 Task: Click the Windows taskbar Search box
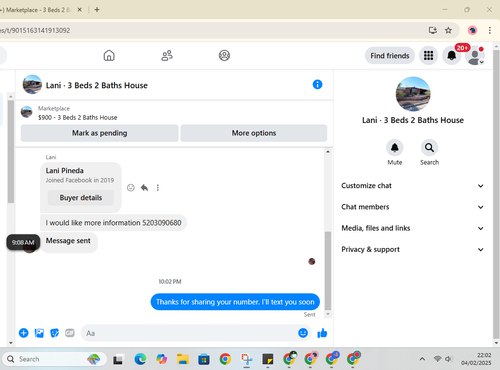(55, 359)
